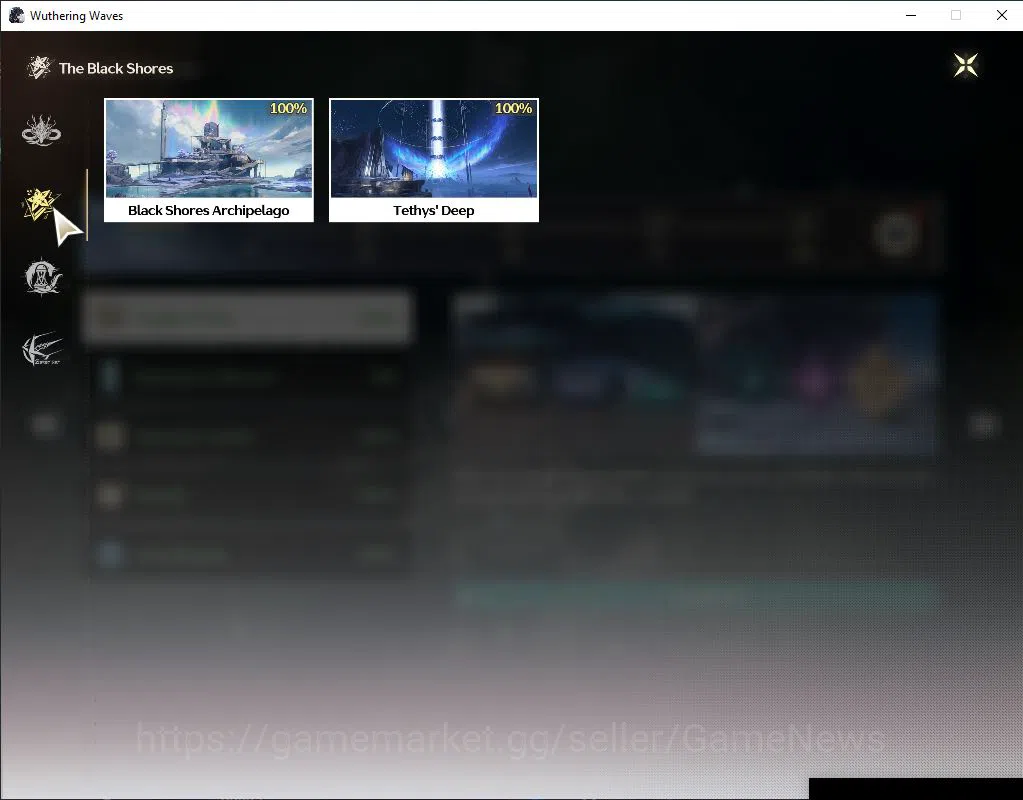
Task: Click the header emblem beside The Black Shores
Action: tap(39, 67)
